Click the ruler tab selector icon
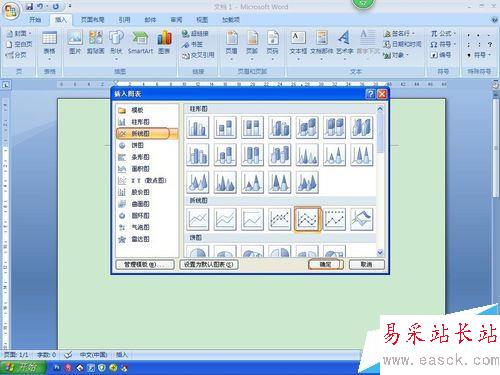500x375 pixels. [6, 85]
